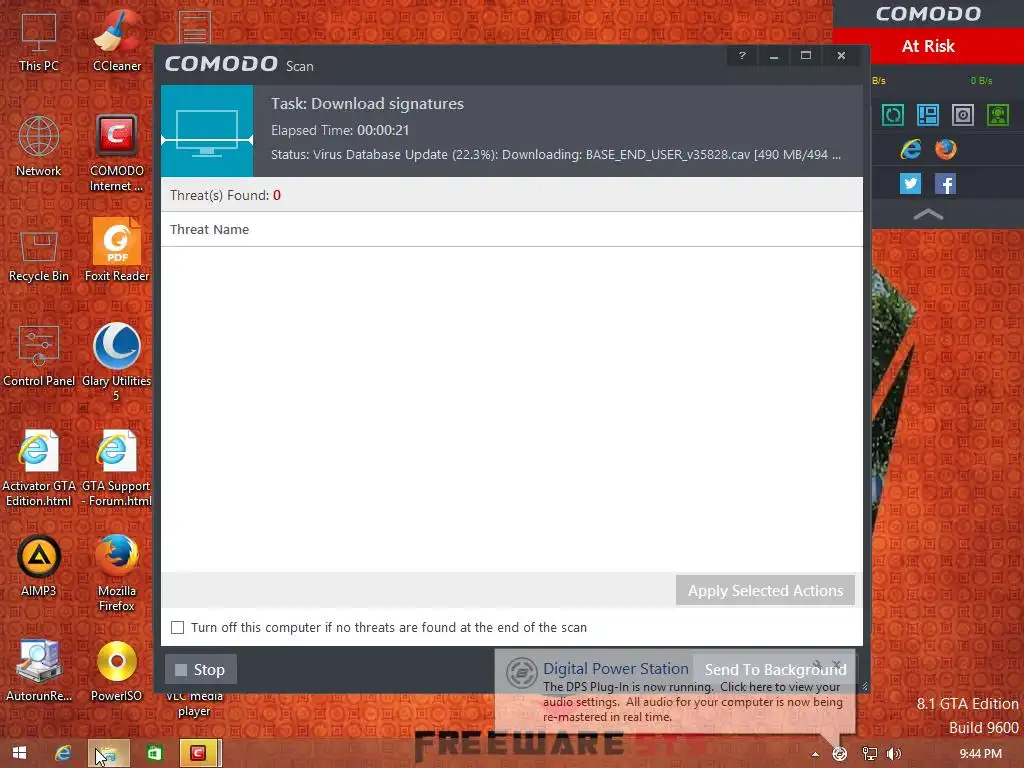Image resolution: width=1024 pixels, height=768 pixels.
Task: Click the Task: Download signatures heading
Action: 367,104
